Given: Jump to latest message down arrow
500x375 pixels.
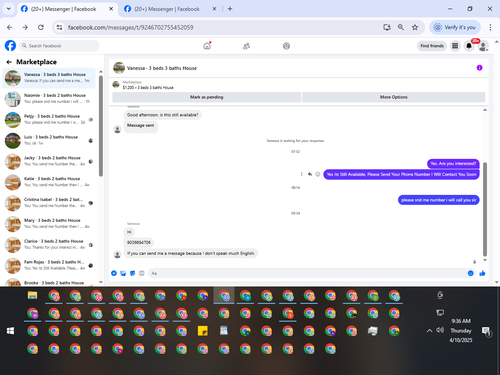Looking at the screenshot, I should tap(475, 262).
